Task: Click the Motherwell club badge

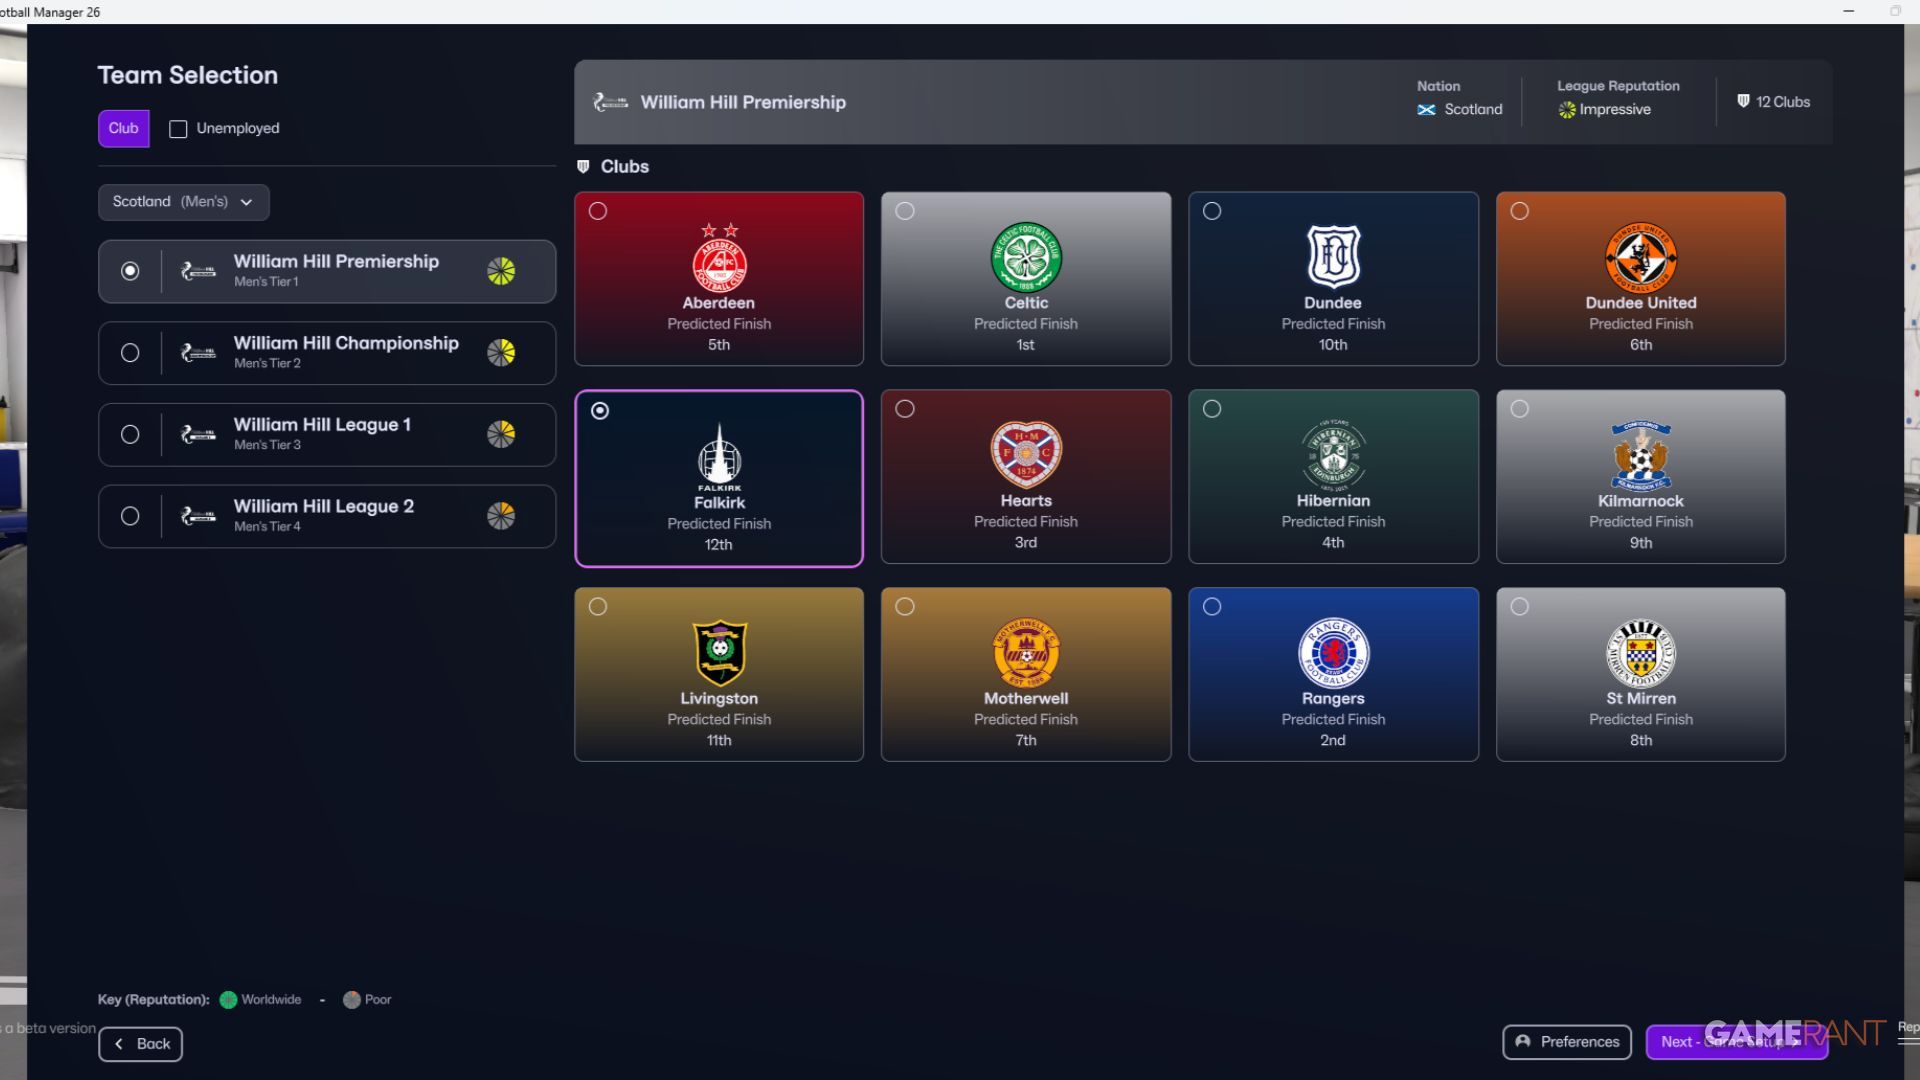Action: coord(1026,652)
